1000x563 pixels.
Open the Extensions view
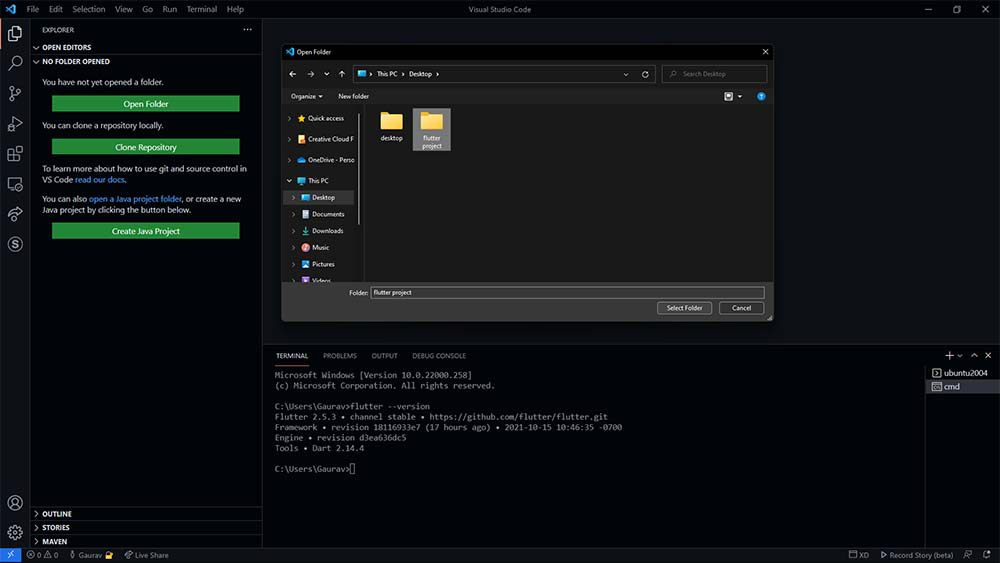[15, 154]
